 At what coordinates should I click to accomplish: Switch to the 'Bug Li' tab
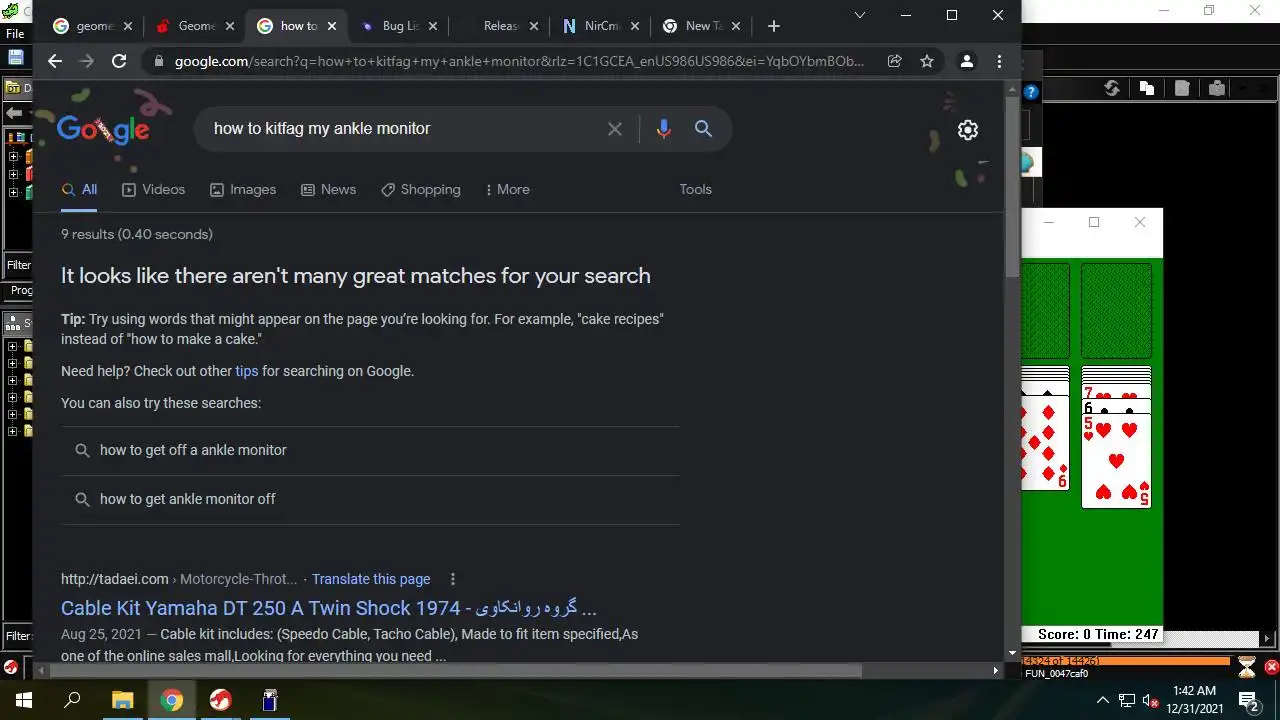click(399, 26)
